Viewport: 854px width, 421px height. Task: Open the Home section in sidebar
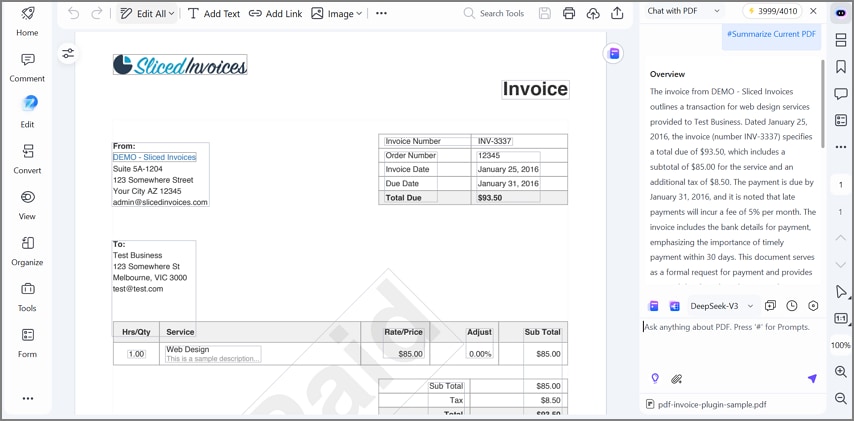pyautogui.click(x=27, y=22)
